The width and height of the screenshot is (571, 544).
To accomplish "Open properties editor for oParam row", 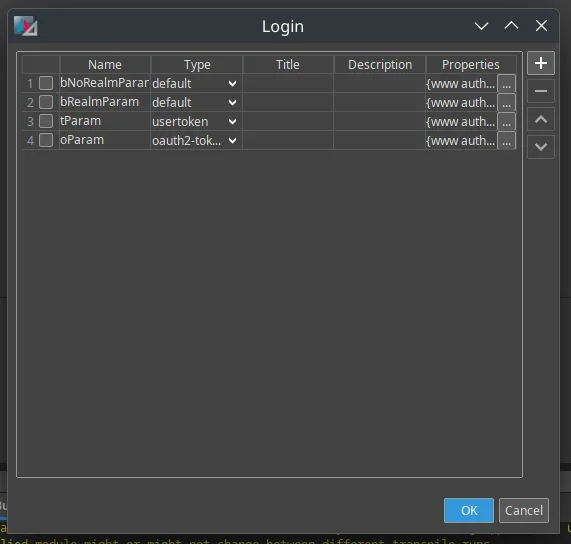I will coord(506,141).
